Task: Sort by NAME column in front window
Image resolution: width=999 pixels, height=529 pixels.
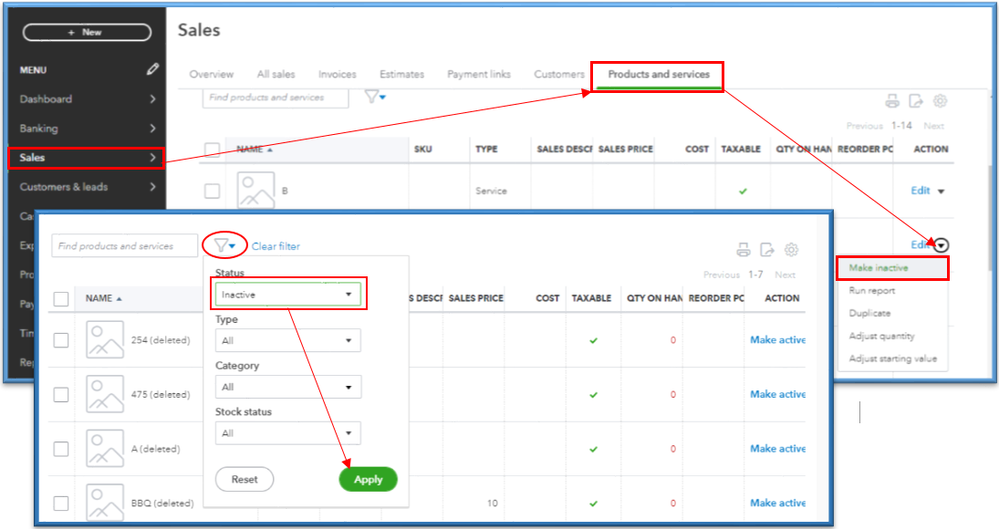Action: click(x=103, y=298)
